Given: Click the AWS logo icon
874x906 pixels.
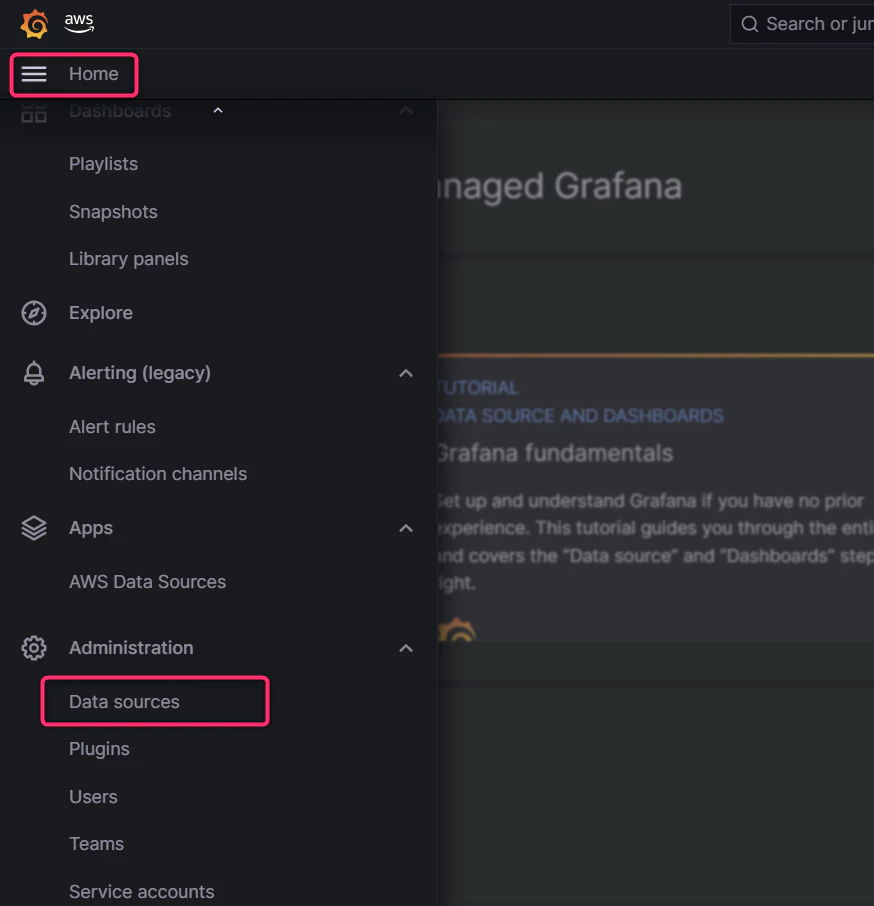Looking at the screenshot, I should 79,23.
